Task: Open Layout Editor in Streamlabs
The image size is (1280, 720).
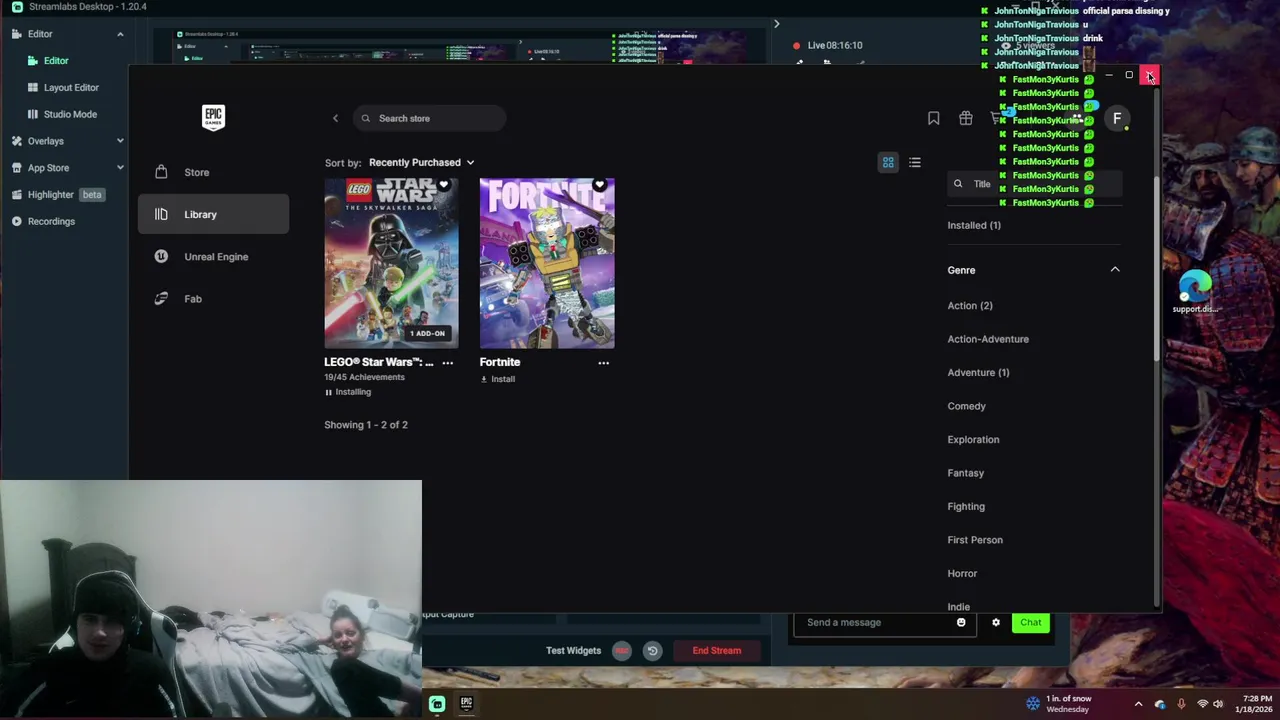Action: (x=71, y=88)
